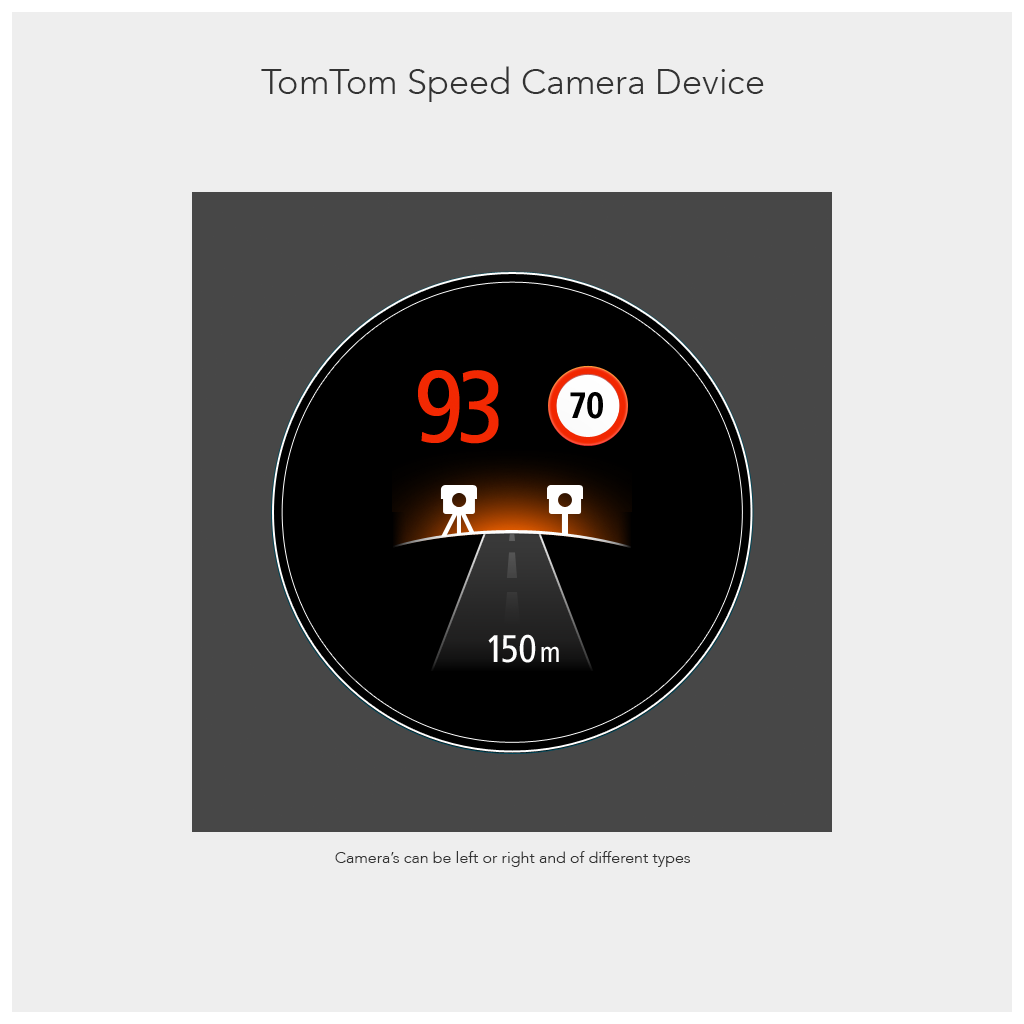This screenshot has height=1024, width=1024.
Task: Click the red ring of the 70 sign
Action: tap(588, 370)
